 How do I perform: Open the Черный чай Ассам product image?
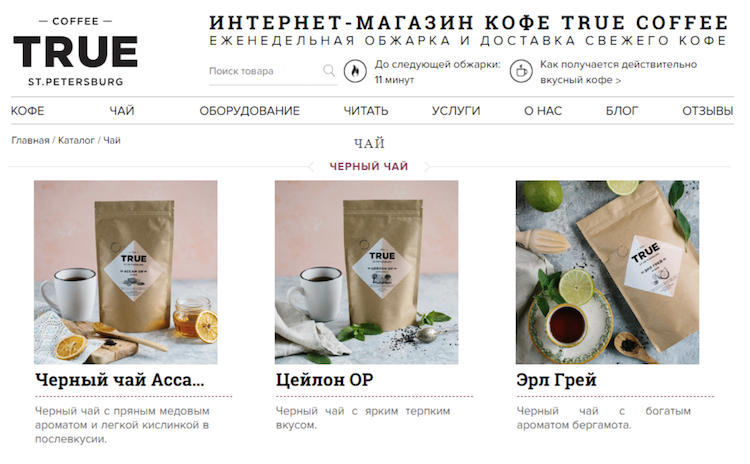pyautogui.click(x=125, y=272)
